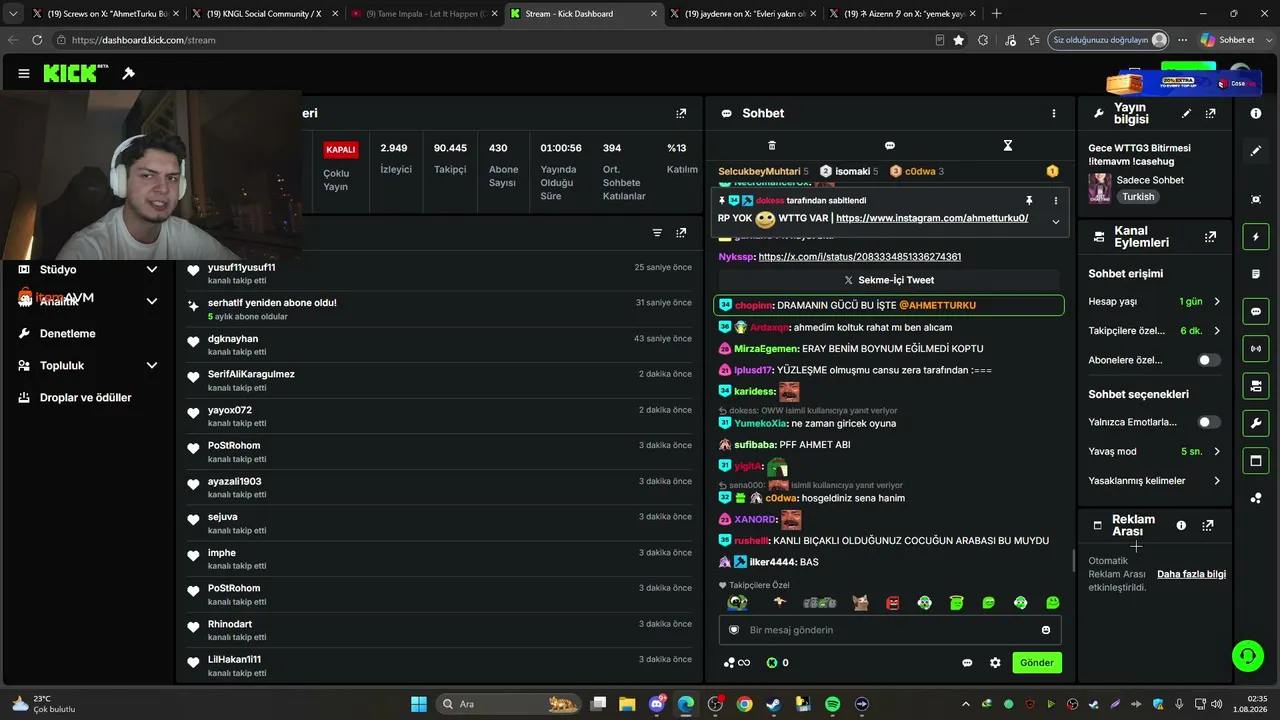Viewport: 1280px width, 720px height.
Task: Open the chat bubble mode icon in Sohbet toolbar
Action: [x=890, y=146]
